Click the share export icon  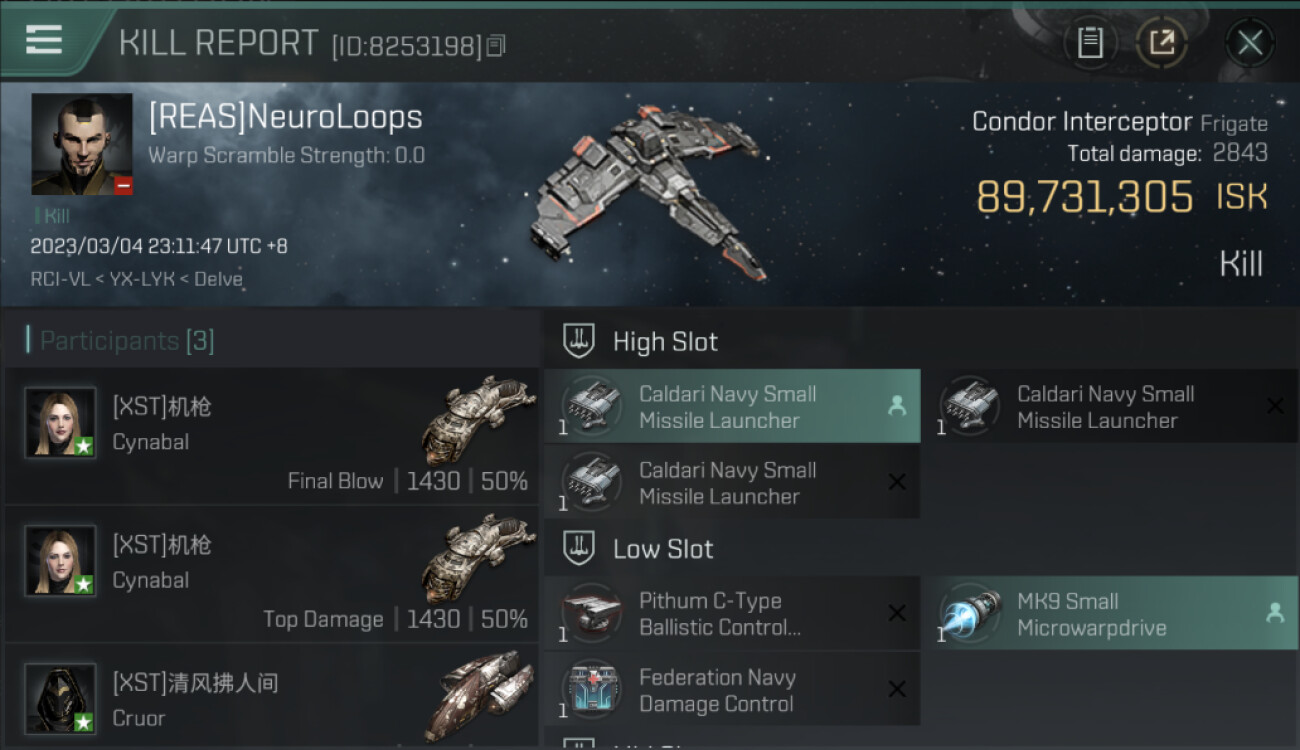click(x=1161, y=42)
